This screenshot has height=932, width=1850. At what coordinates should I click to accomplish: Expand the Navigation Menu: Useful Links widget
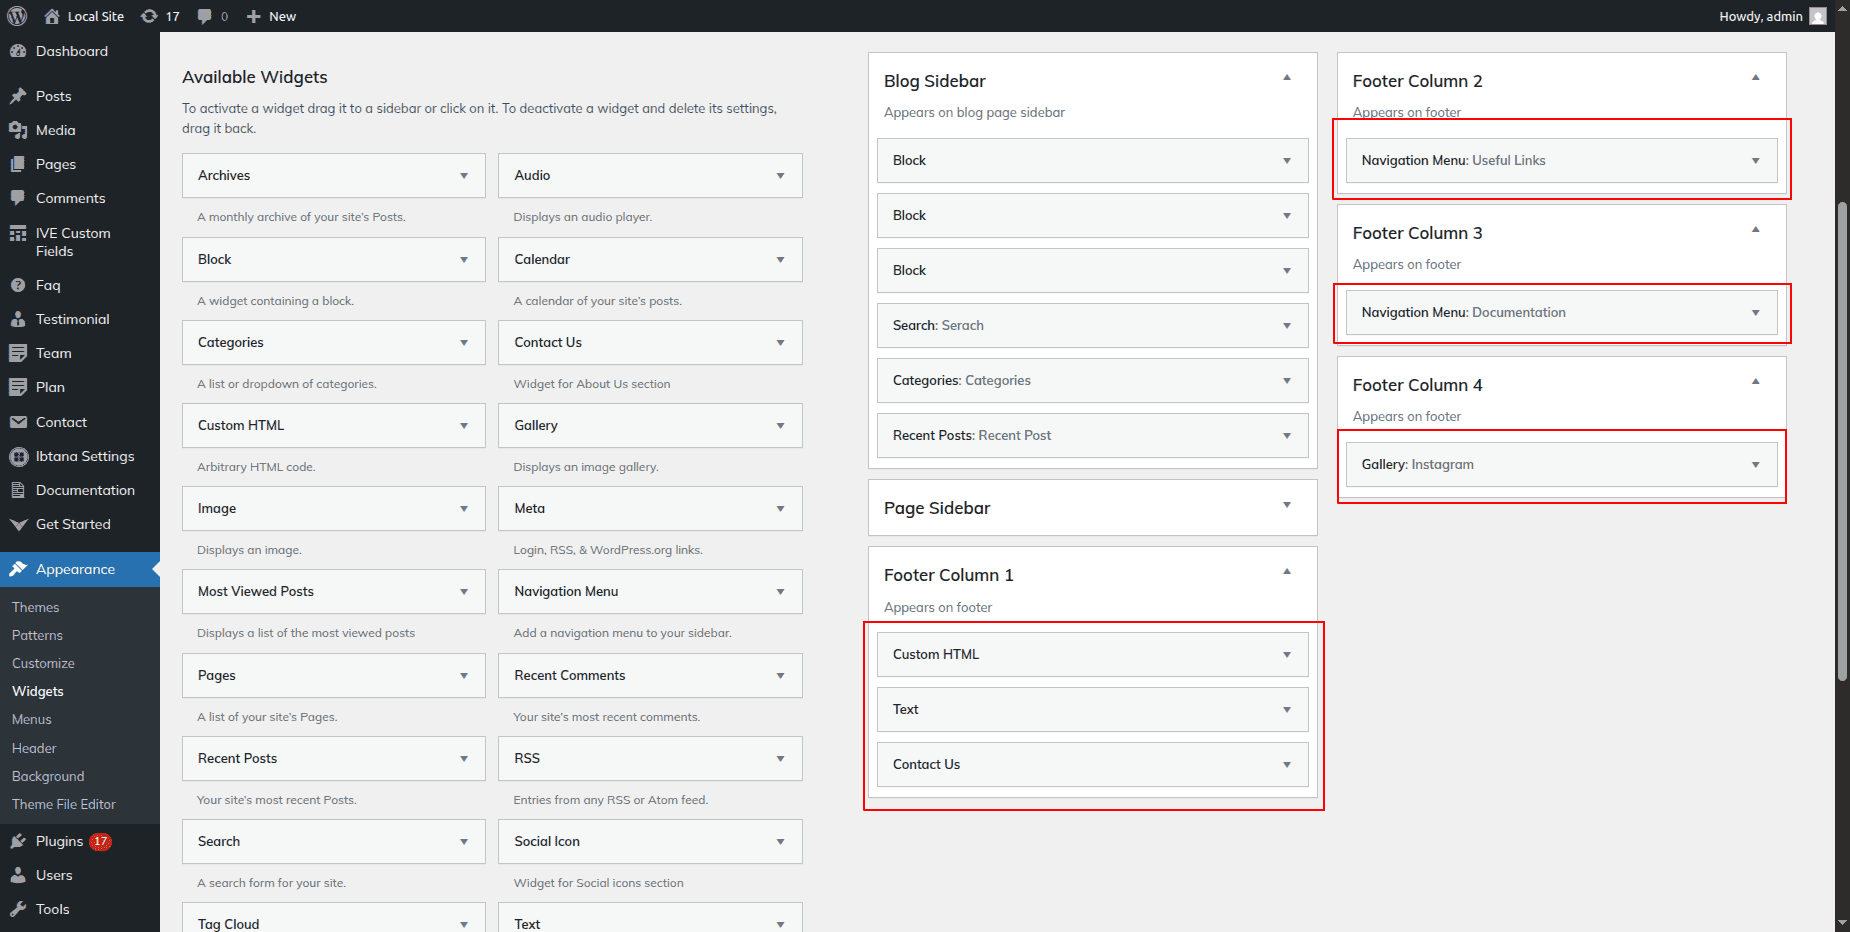(x=1755, y=161)
